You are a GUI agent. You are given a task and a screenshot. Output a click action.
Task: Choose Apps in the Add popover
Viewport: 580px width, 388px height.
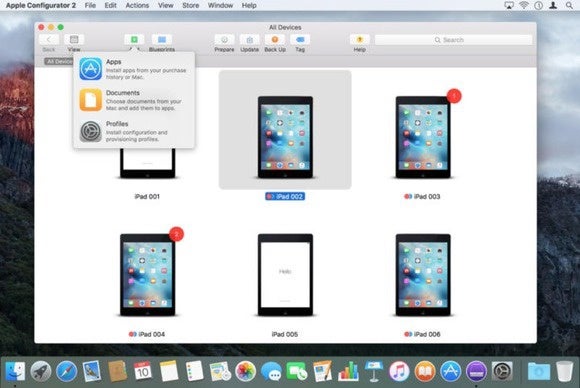[x=134, y=69]
